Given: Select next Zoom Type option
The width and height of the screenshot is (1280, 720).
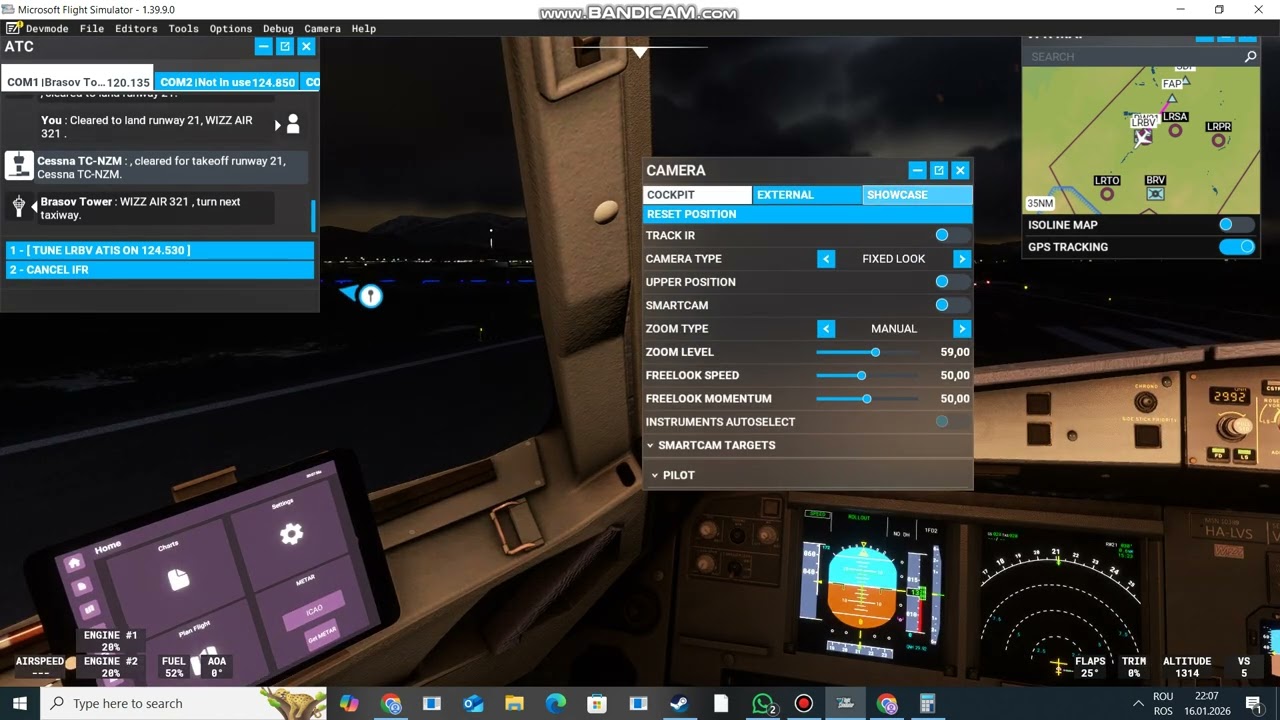Looking at the screenshot, I should coord(962,329).
